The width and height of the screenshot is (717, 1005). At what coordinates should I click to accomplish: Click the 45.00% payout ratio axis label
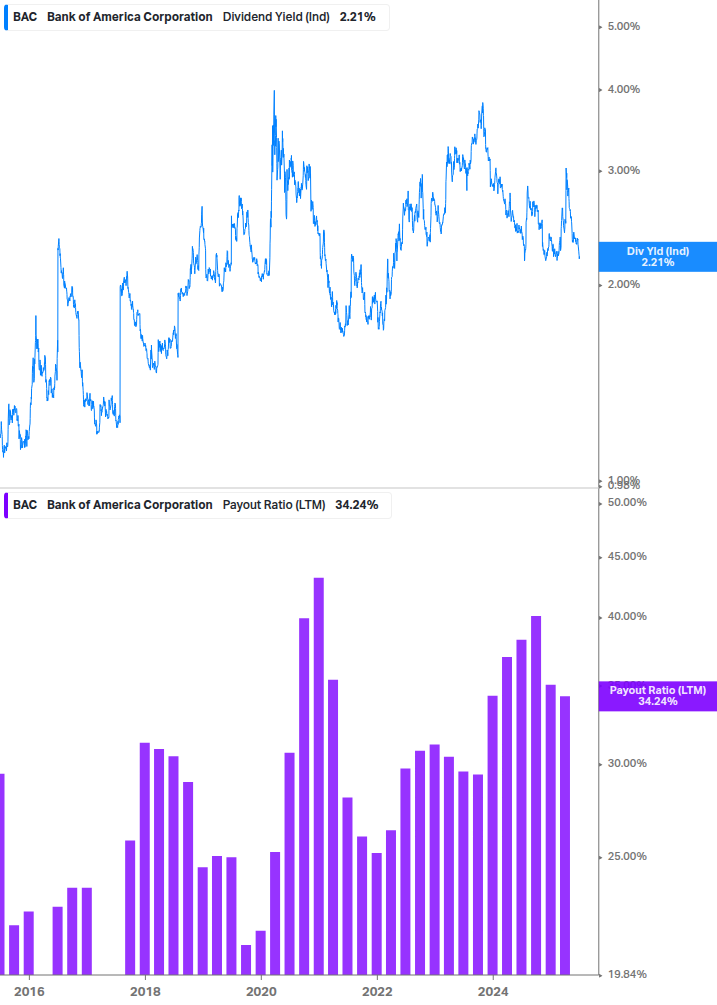(x=627, y=556)
